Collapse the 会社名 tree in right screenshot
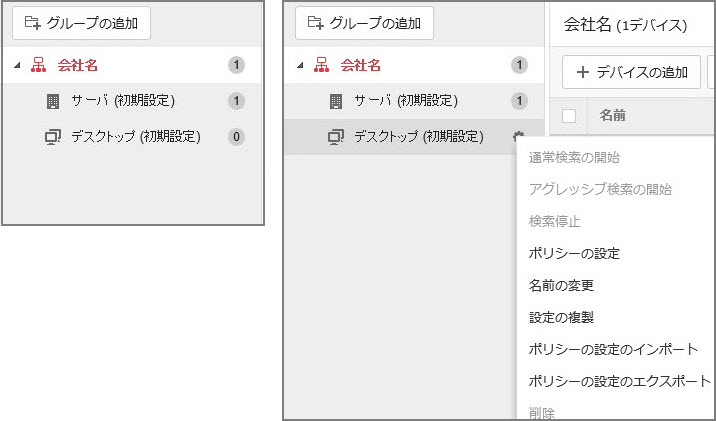 [x=300, y=67]
